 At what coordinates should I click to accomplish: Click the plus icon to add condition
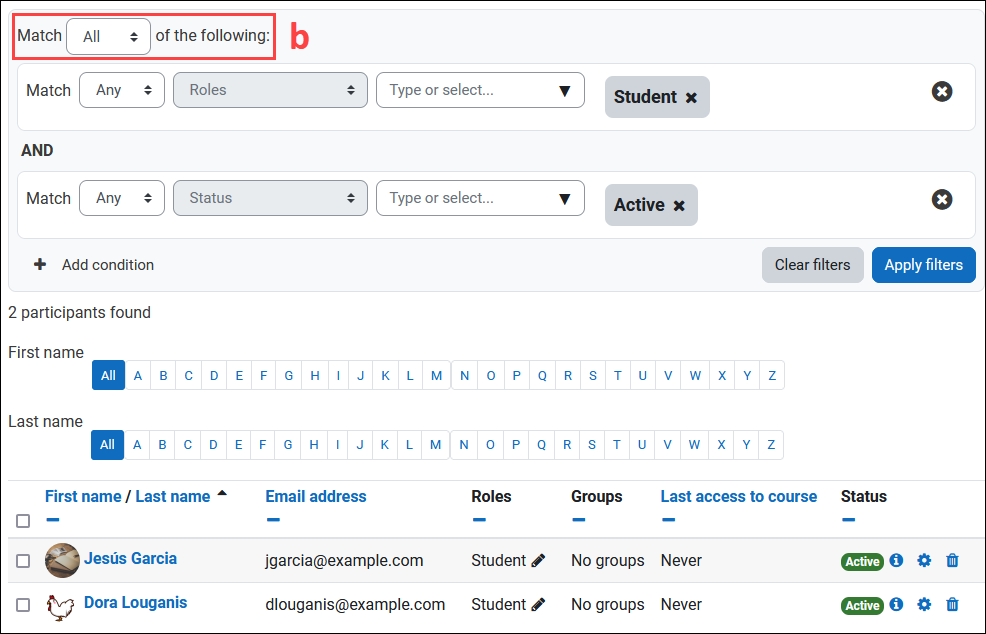[x=40, y=265]
